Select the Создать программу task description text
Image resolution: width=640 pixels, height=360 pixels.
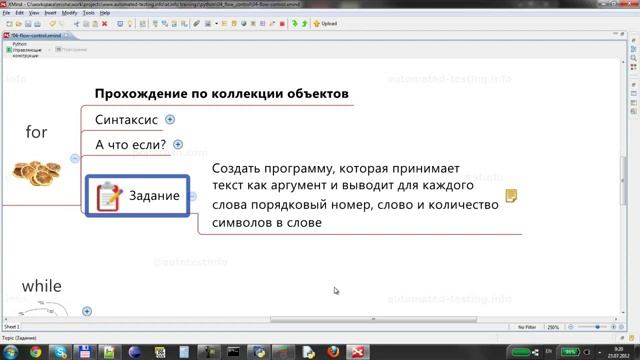point(355,196)
